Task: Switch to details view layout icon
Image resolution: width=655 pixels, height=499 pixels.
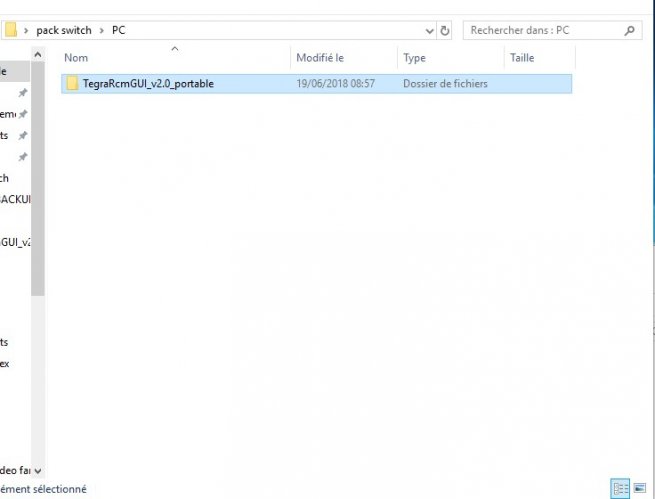Action: [620, 488]
